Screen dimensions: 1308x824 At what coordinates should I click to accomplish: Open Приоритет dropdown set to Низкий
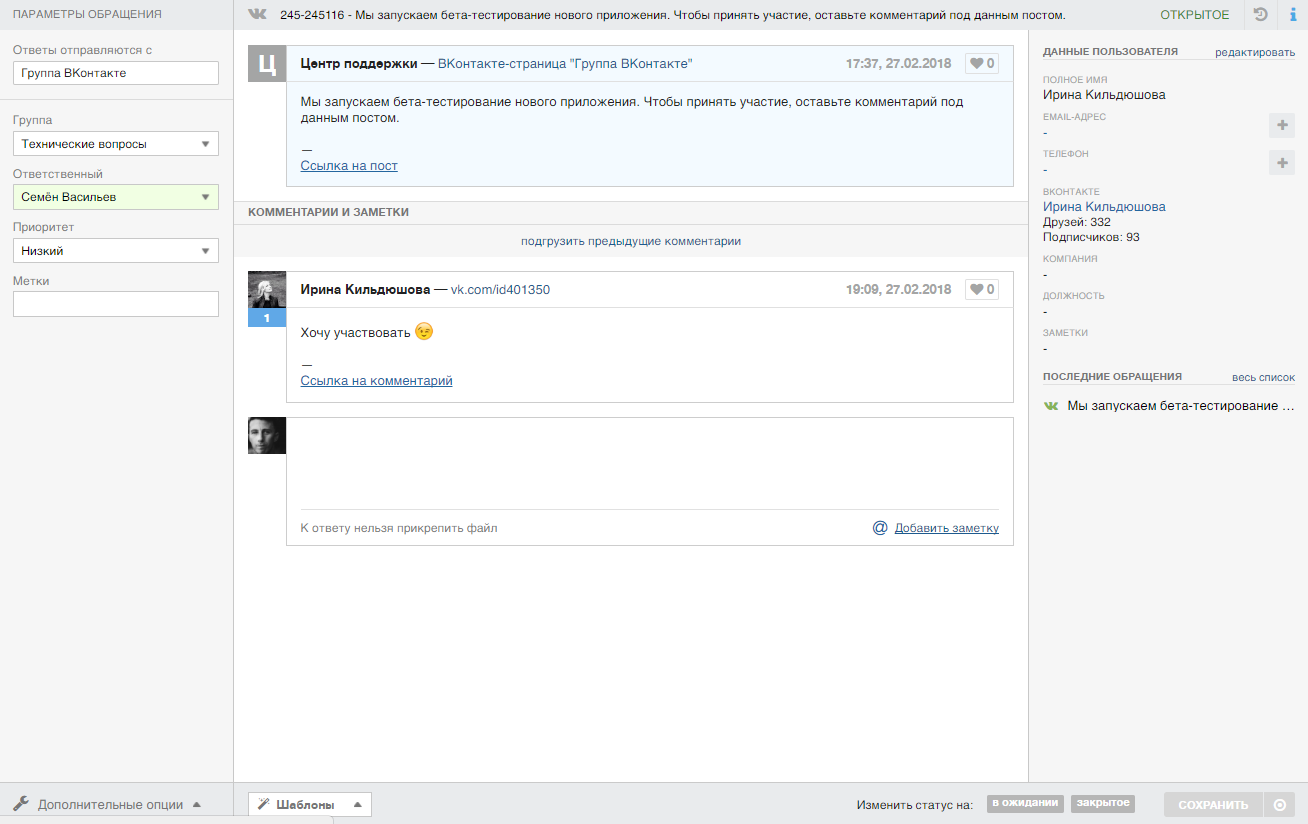click(x=116, y=251)
